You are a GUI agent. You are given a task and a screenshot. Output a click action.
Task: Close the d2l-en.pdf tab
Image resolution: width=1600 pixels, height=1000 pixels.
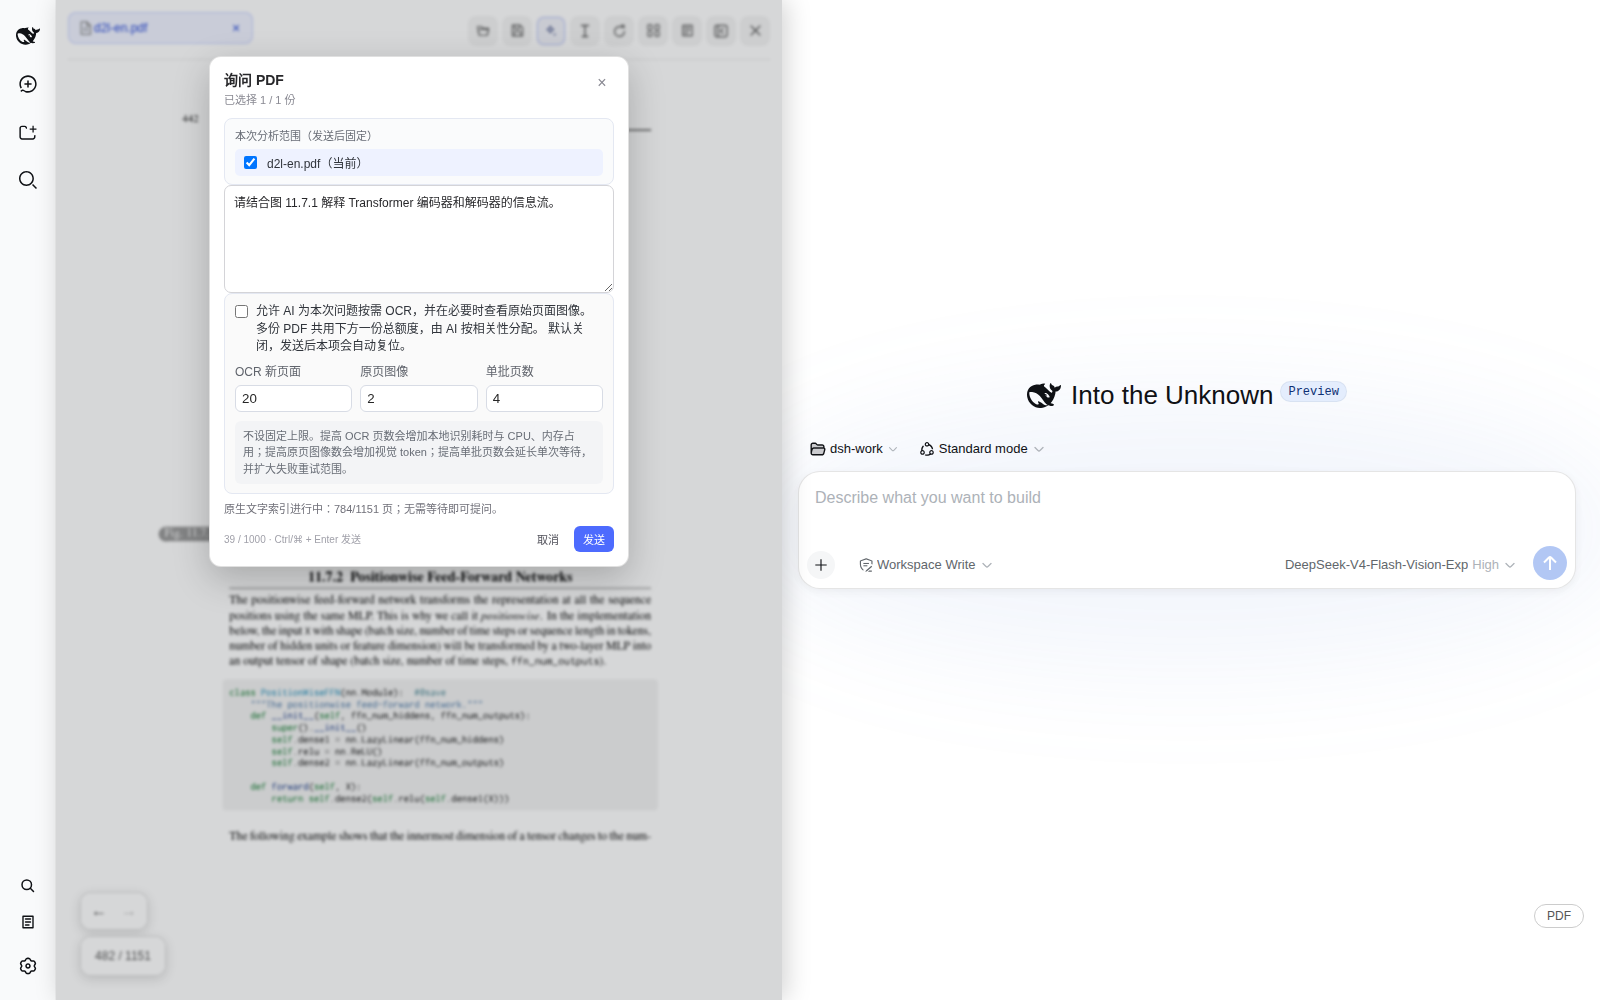[x=236, y=28]
